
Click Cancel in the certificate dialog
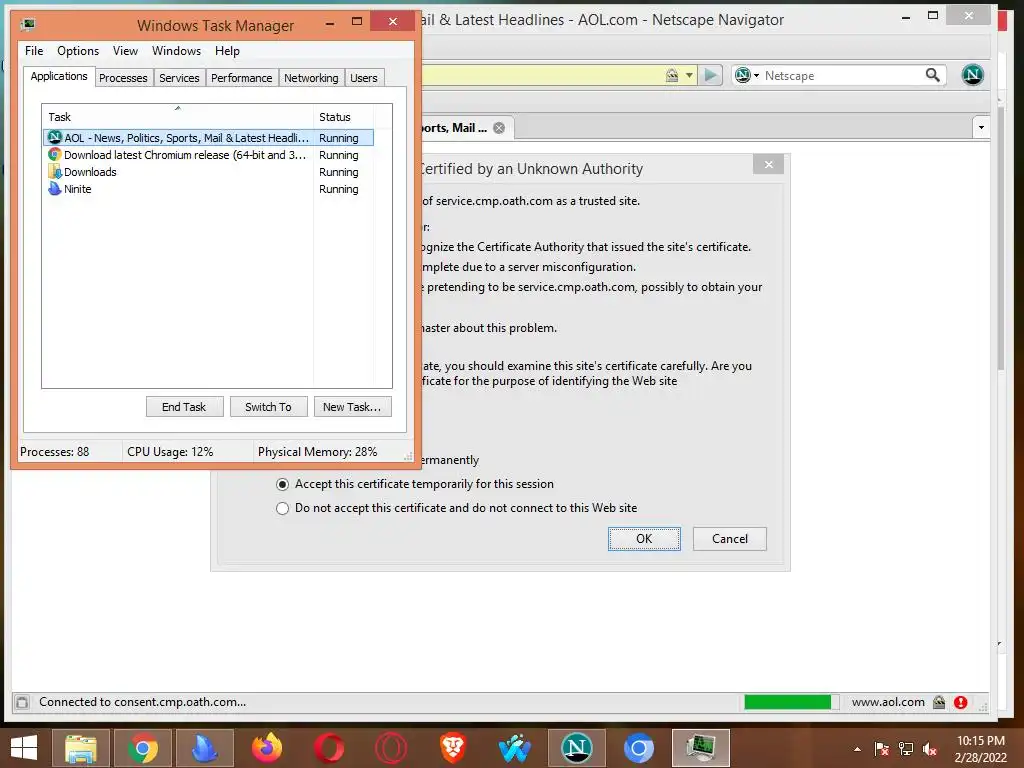click(729, 539)
